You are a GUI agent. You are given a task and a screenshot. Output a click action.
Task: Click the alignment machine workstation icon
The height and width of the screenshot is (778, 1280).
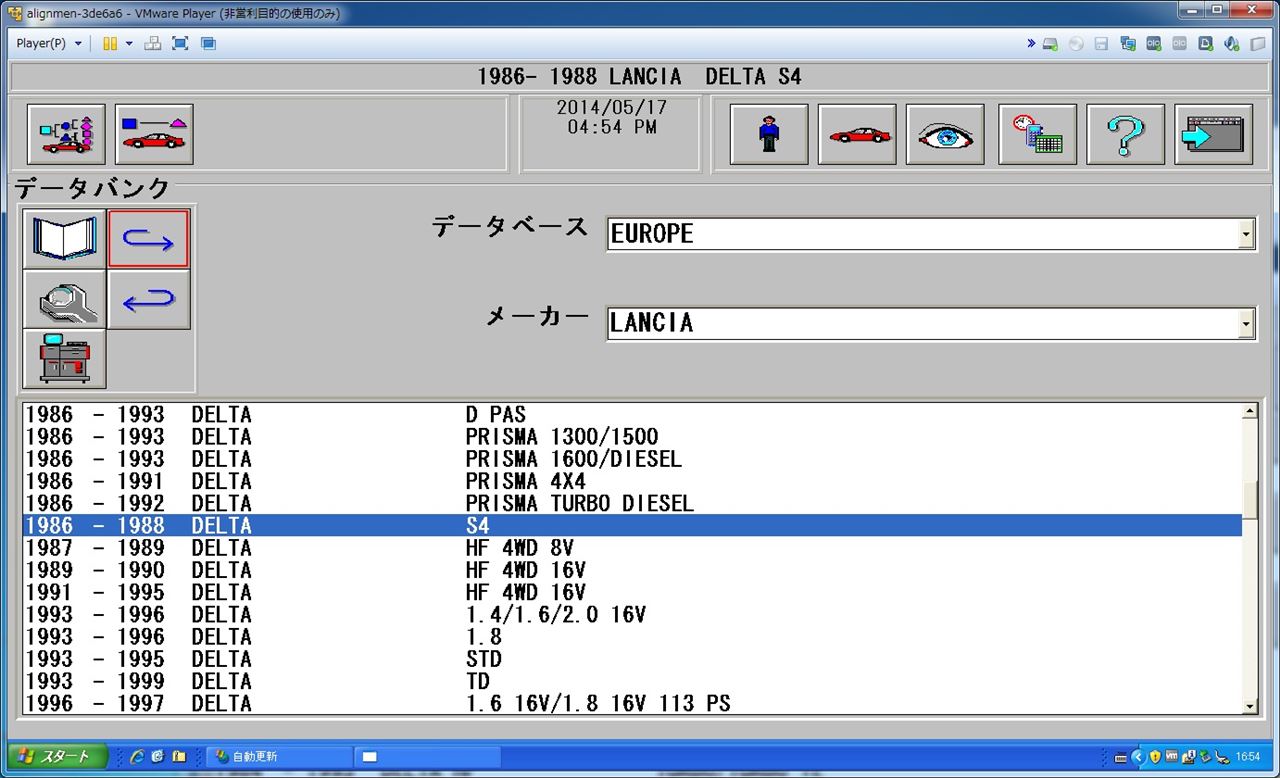[65, 359]
